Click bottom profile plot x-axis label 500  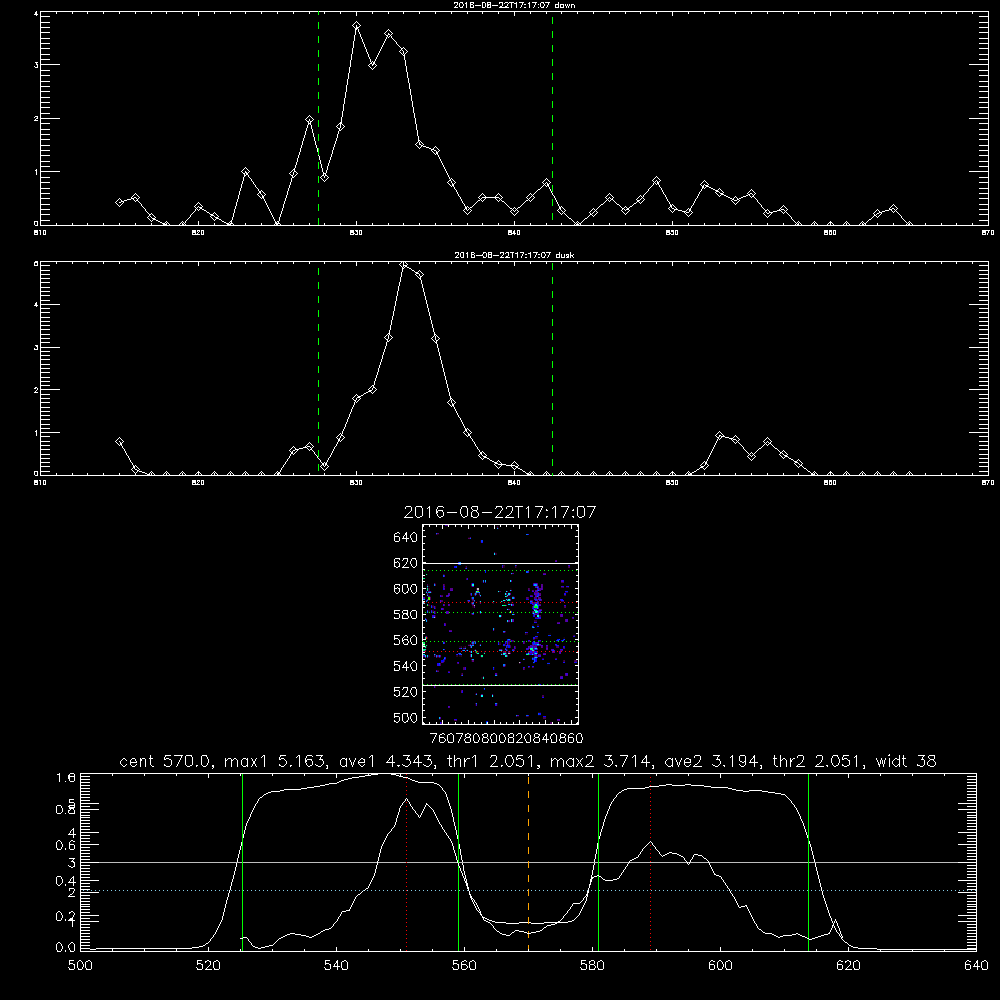(80, 966)
